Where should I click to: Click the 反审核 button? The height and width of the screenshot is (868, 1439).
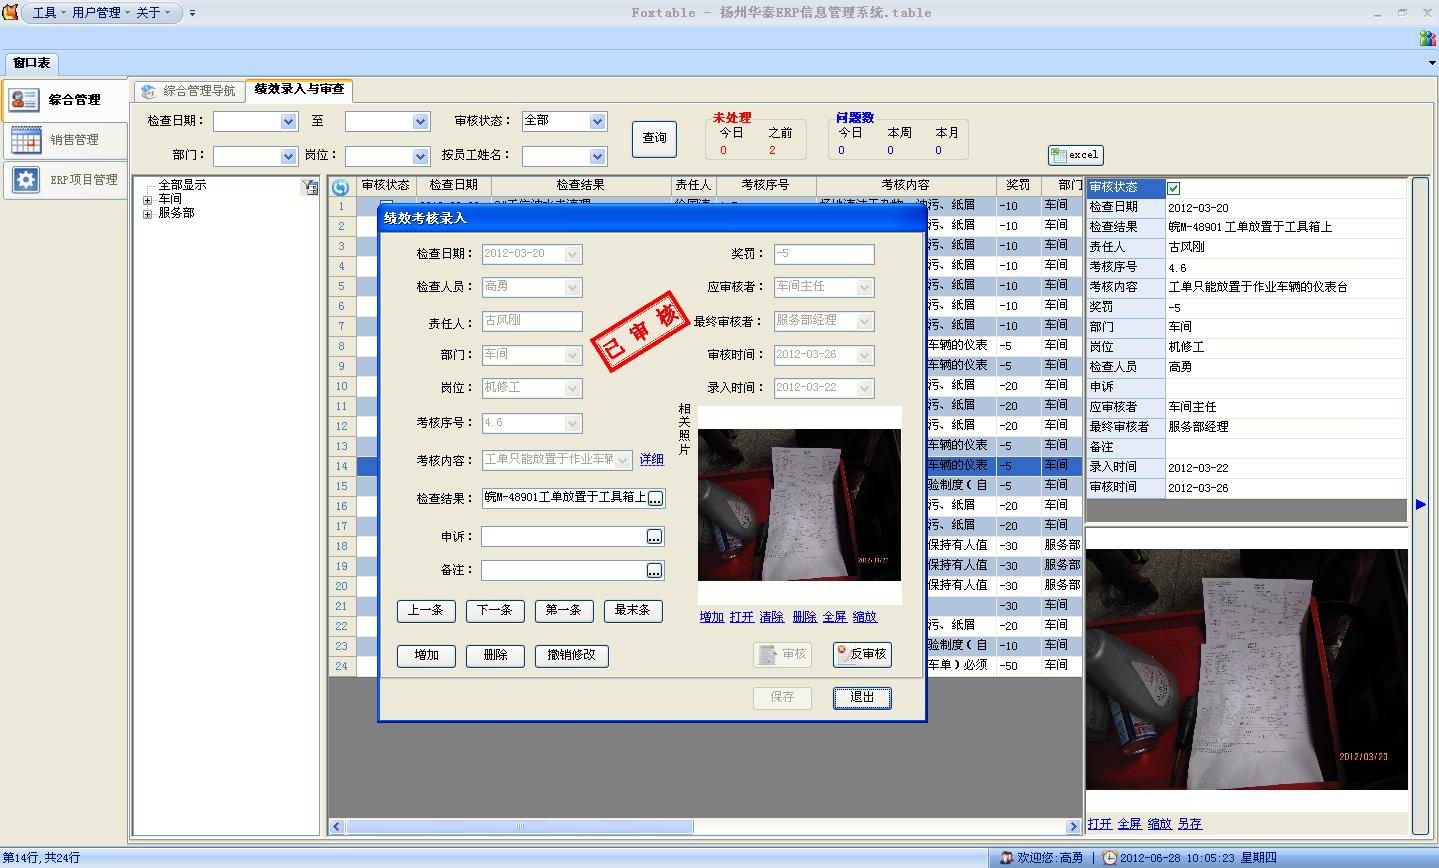tap(862, 654)
